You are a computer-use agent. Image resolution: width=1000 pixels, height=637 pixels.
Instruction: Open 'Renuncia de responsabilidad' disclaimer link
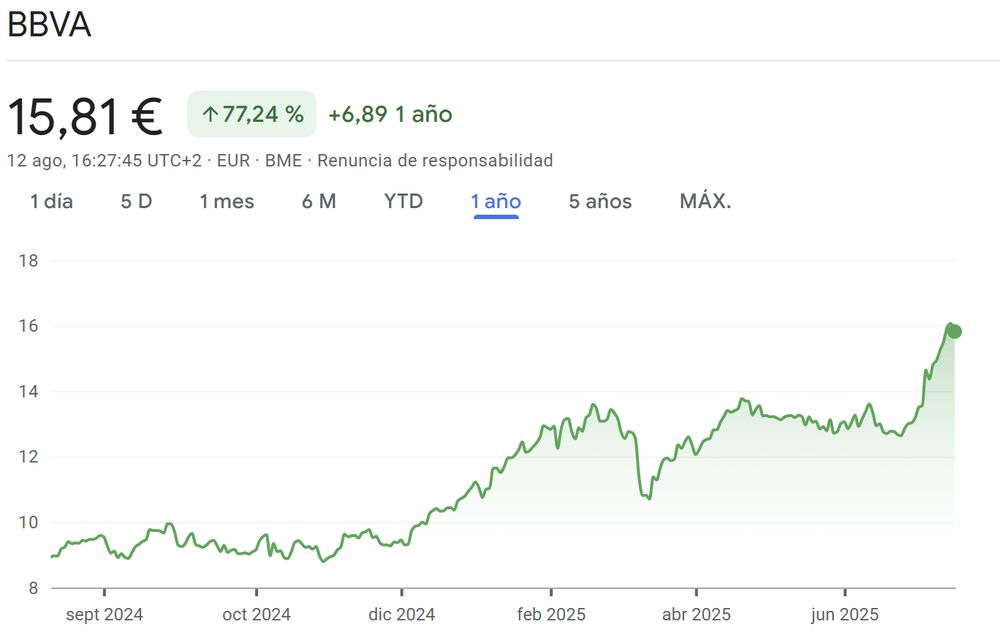point(435,161)
